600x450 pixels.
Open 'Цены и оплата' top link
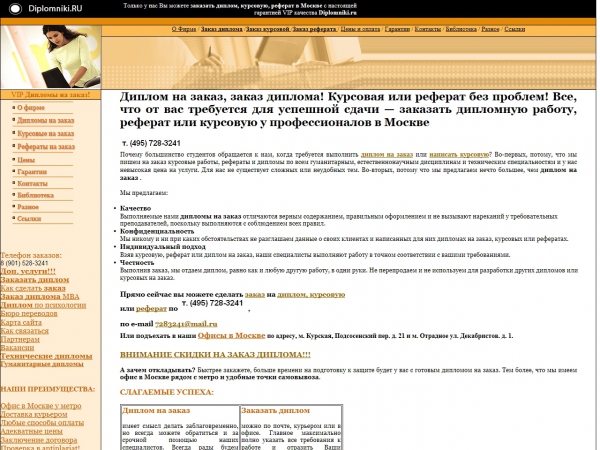click(360, 29)
